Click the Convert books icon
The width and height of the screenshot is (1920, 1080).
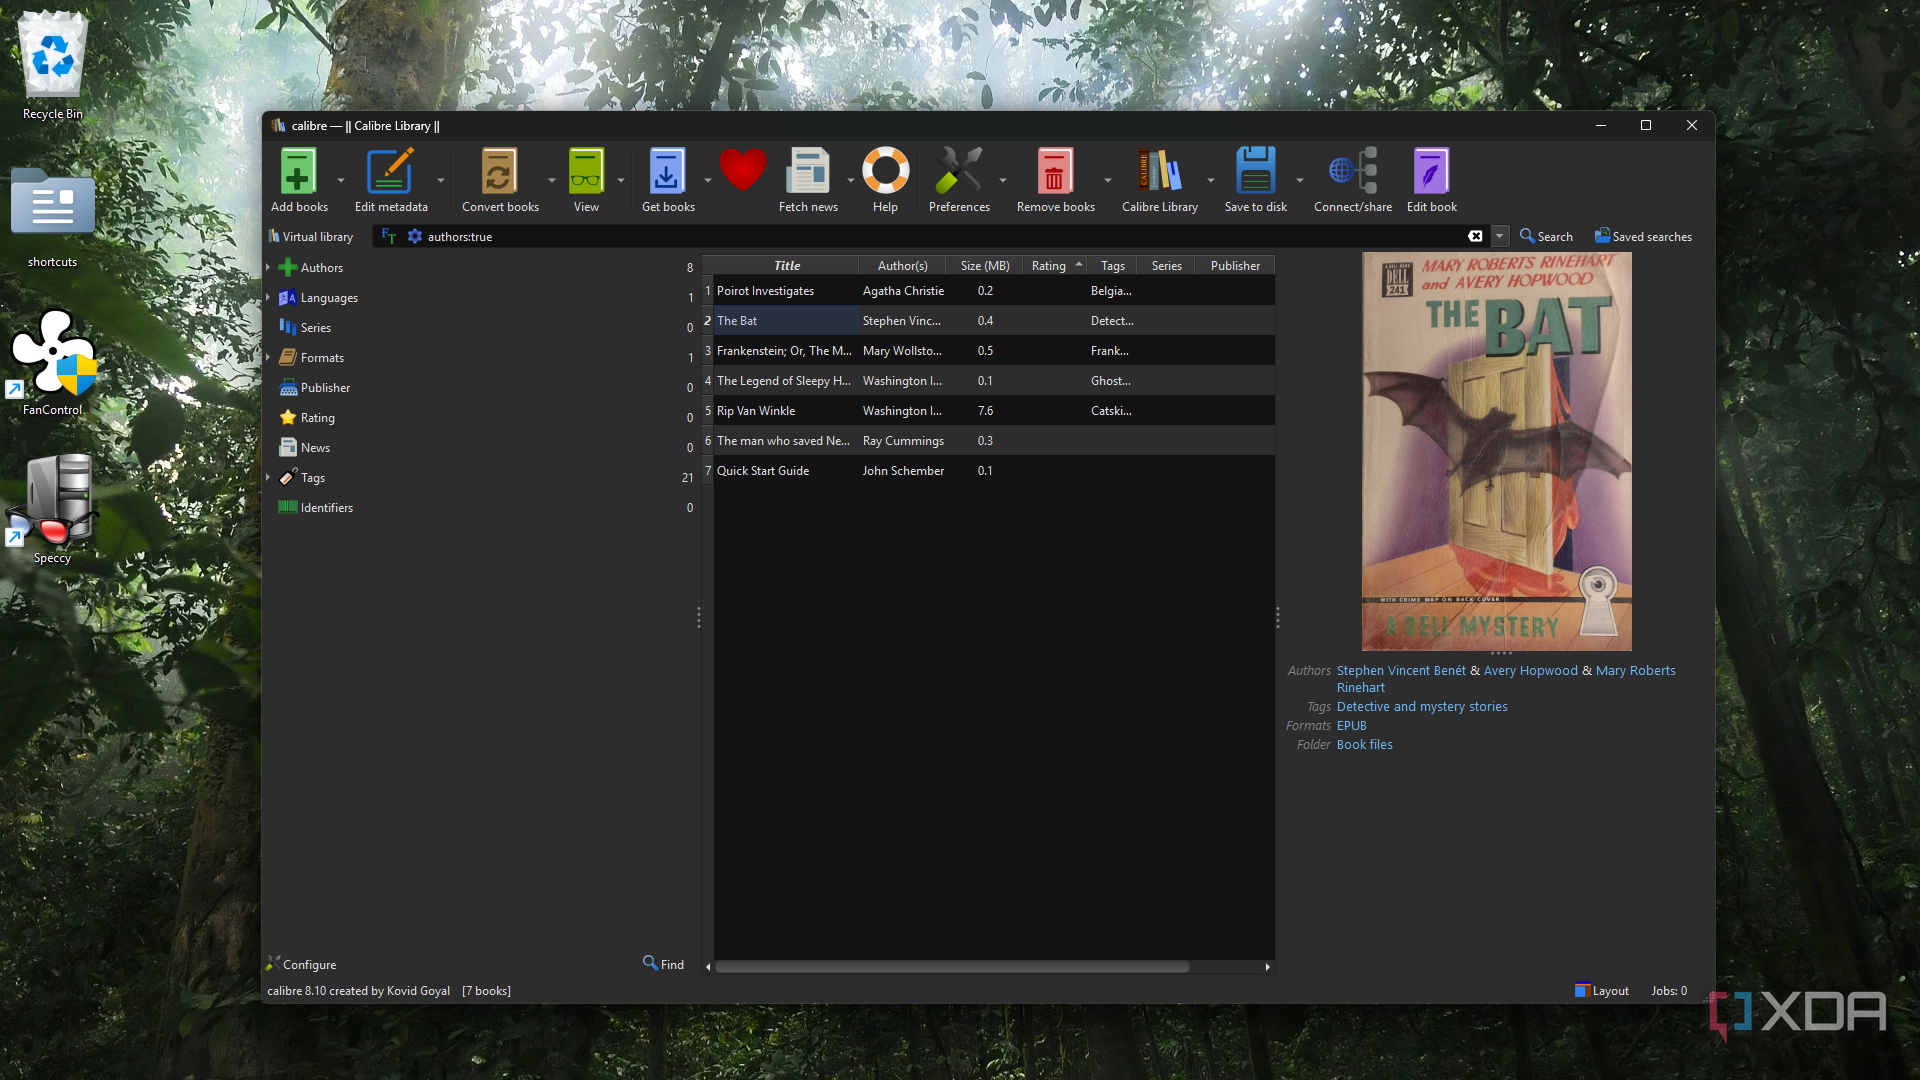coord(499,171)
